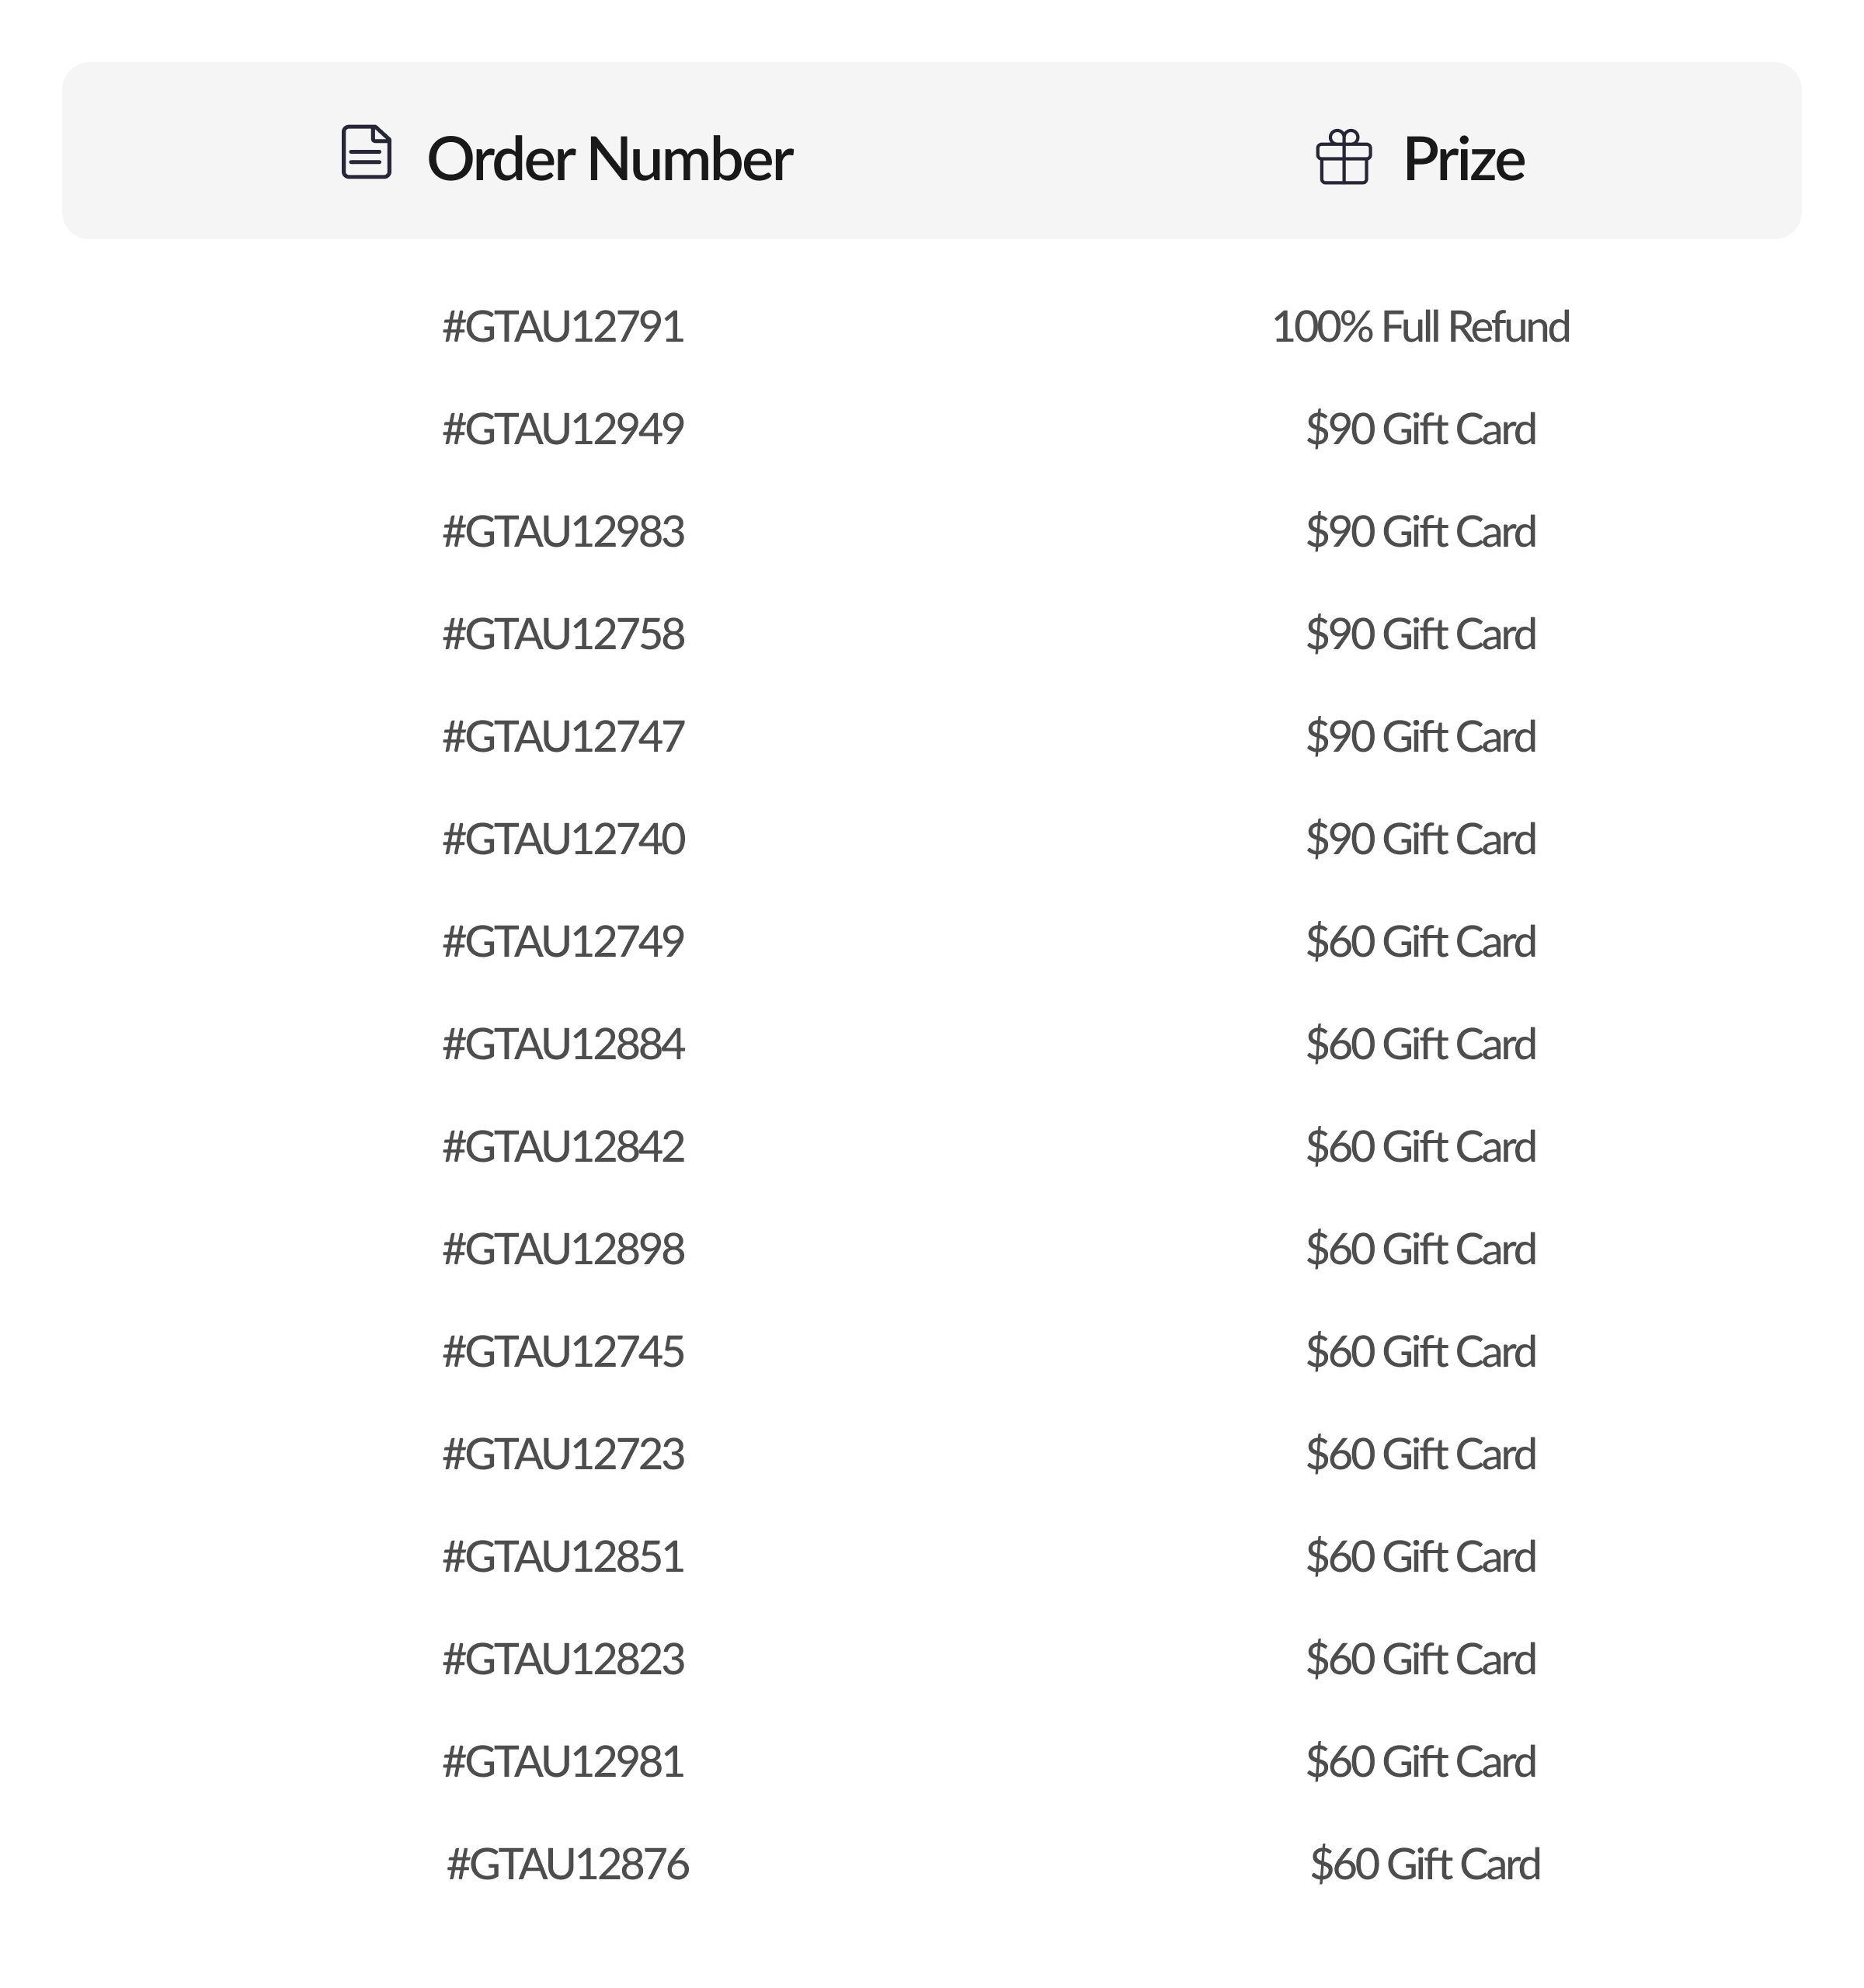Select order number #GTAU12740
The image size is (1864, 1988).
563,839
